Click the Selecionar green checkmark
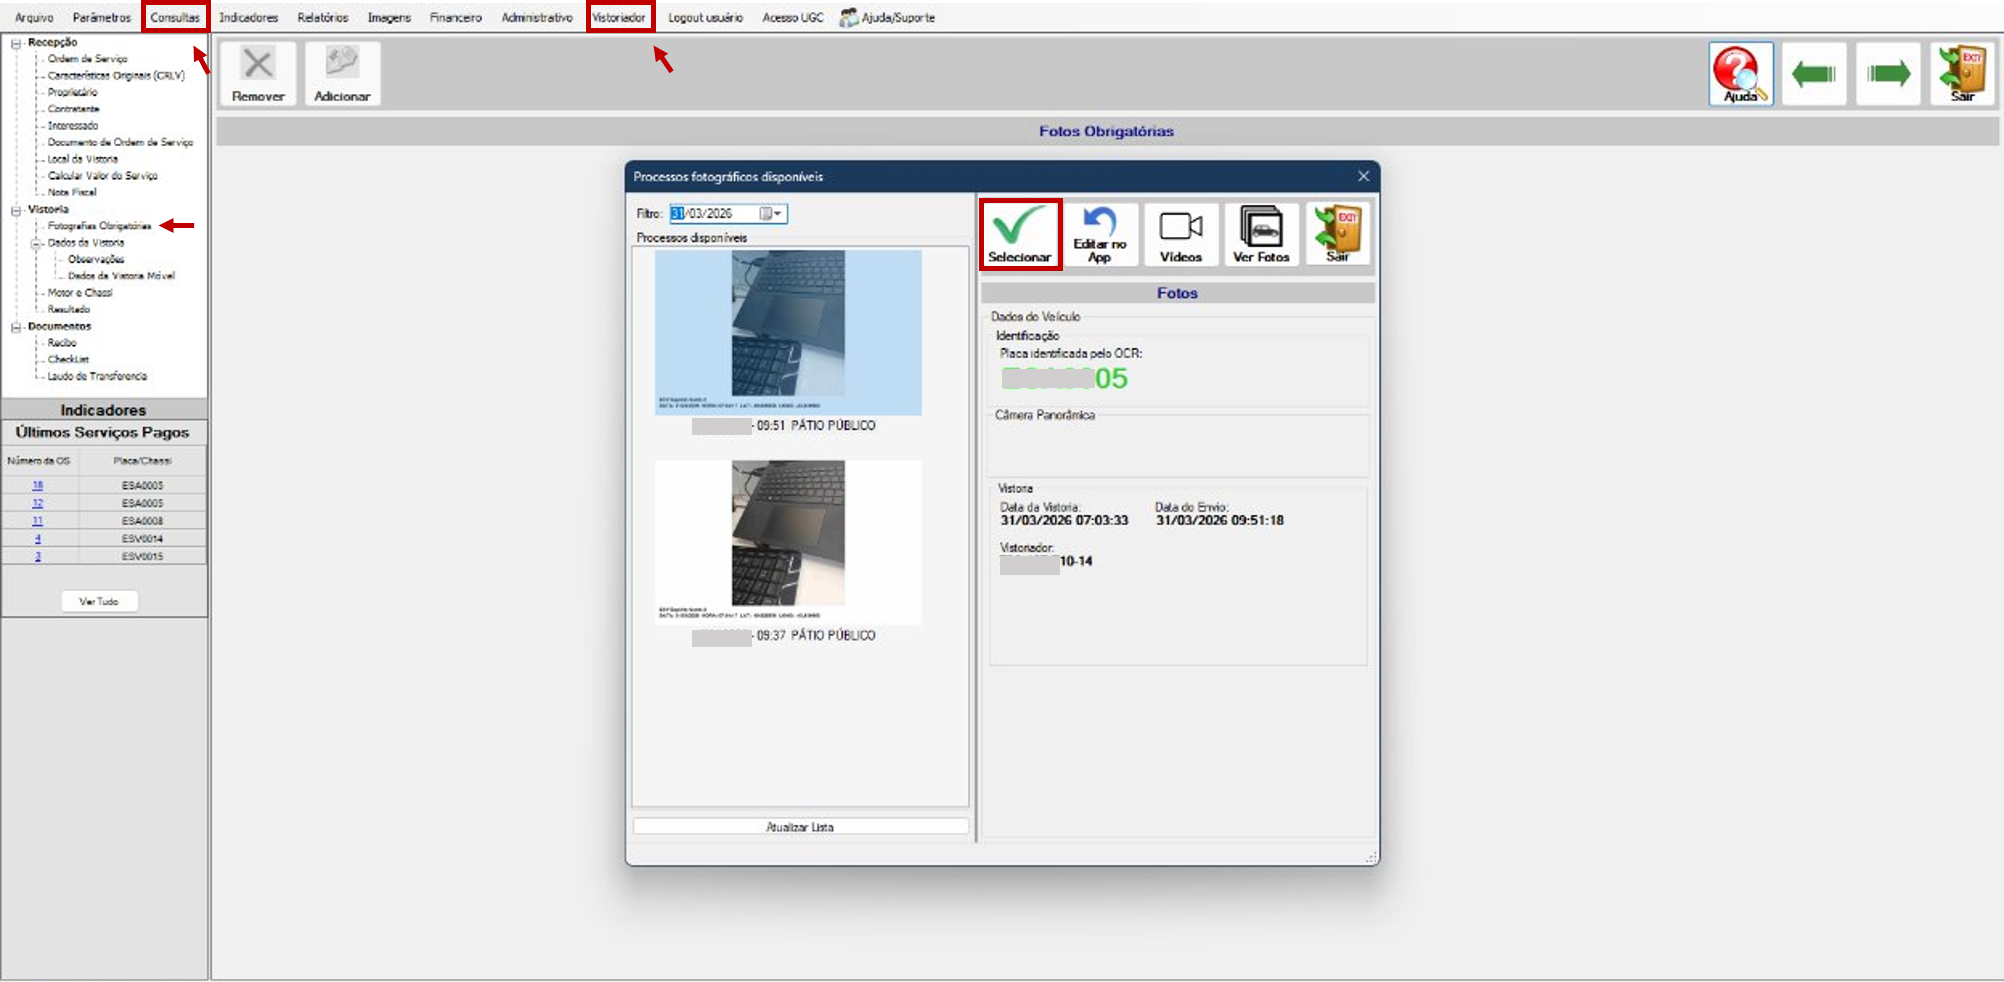This screenshot has height=982, width=2004. [1020, 234]
